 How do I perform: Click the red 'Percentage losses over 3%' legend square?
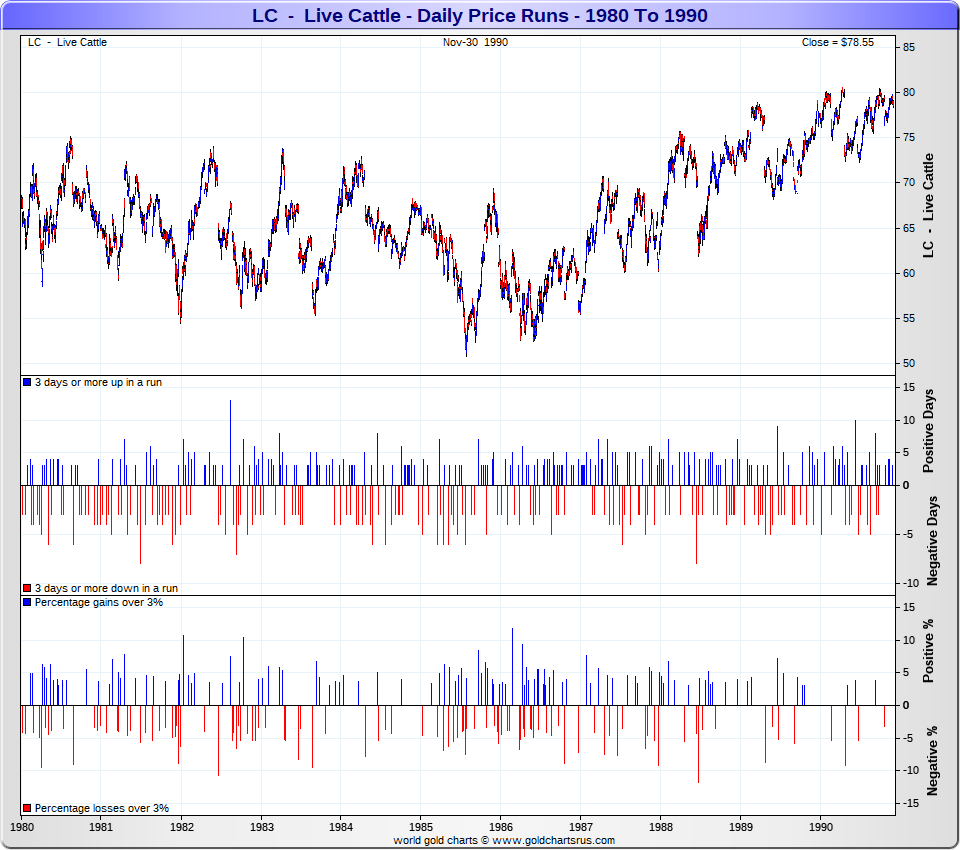pos(27,808)
